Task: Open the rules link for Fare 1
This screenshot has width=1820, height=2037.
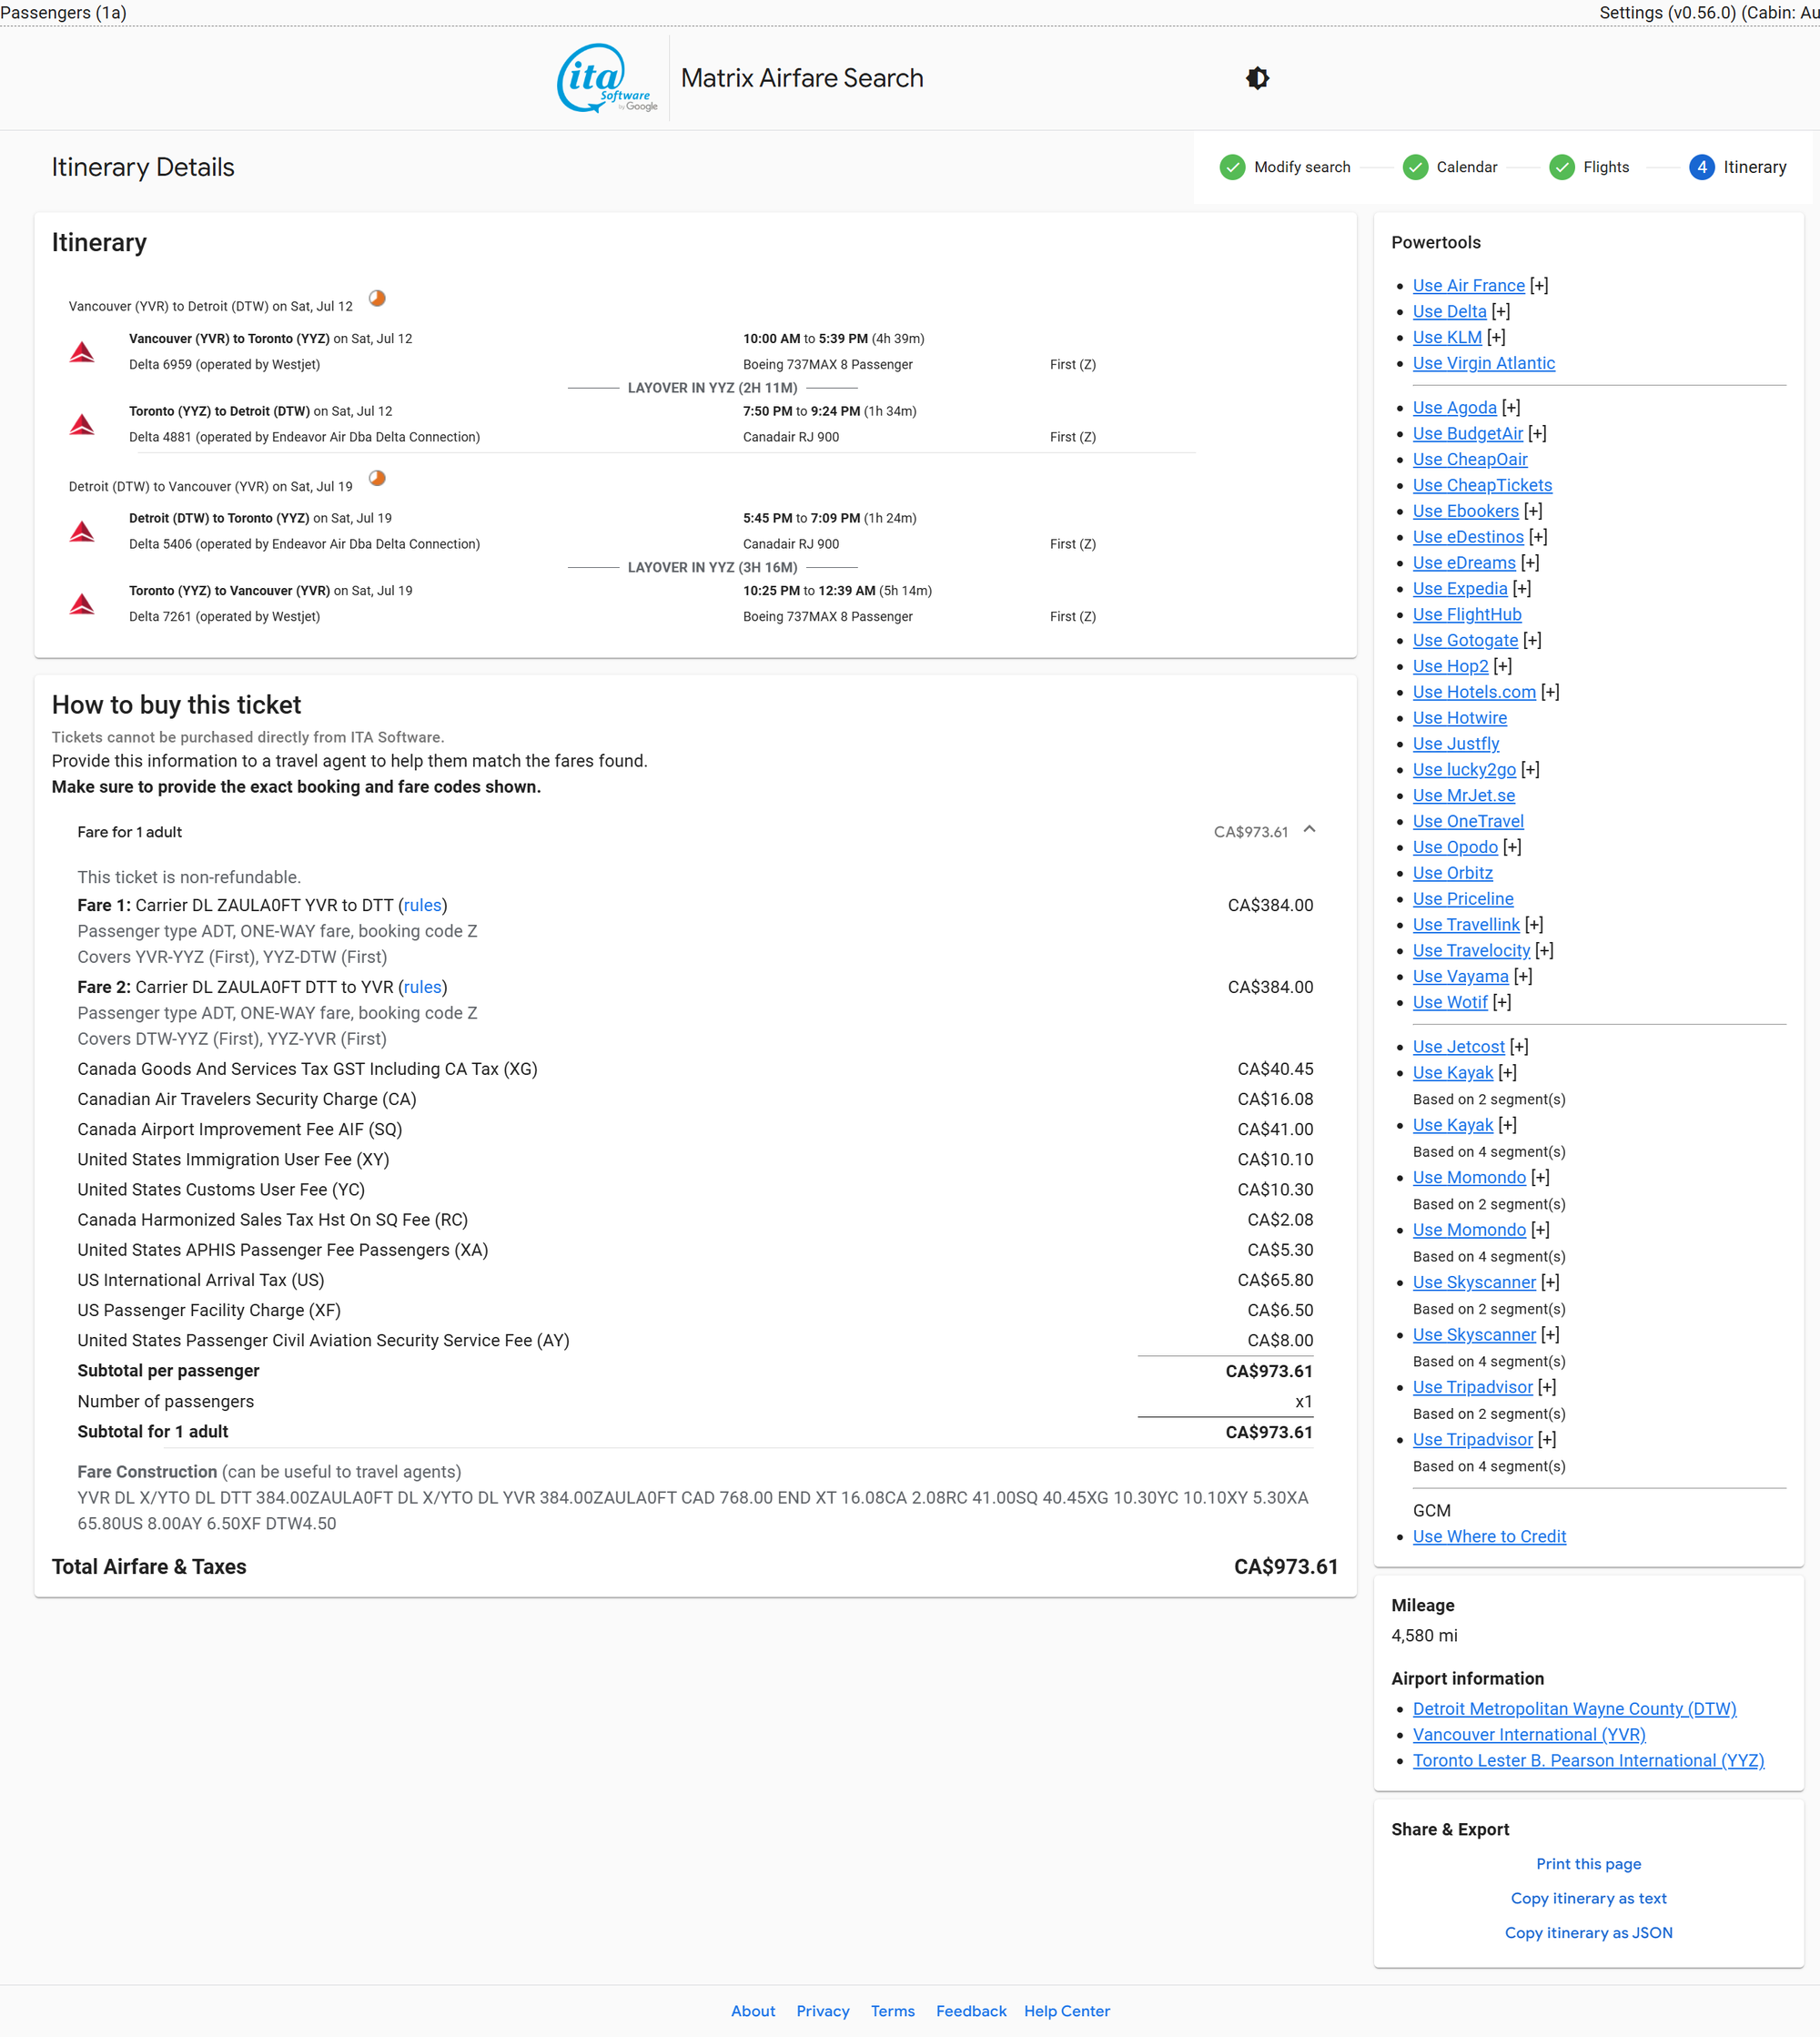Action: (422, 905)
